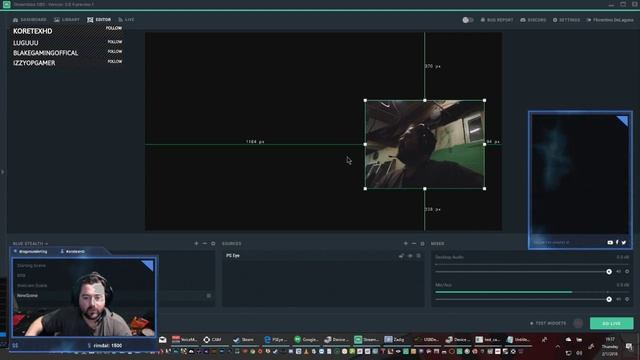The width and height of the screenshot is (640, 360).
Task: Open the Library tab
Action: click(67, 20)
